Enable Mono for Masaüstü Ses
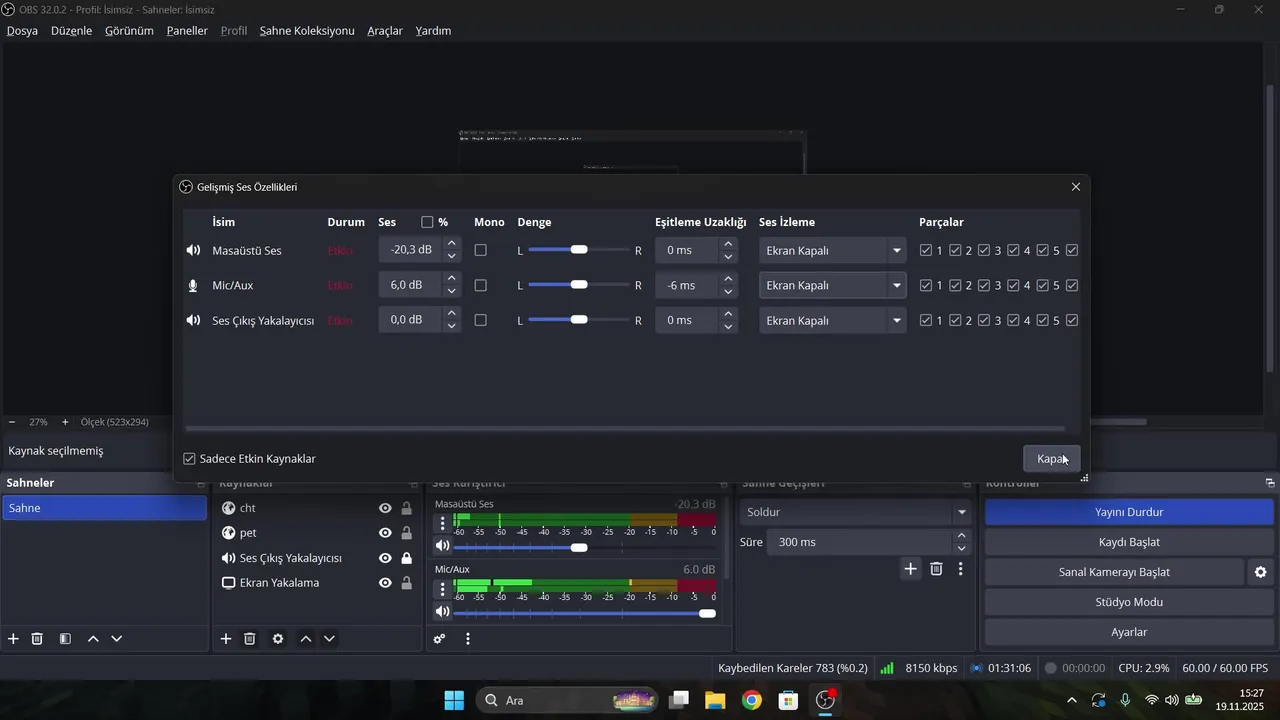The width and height of the screenshot is (1280, 720). (x=481, y=250)
